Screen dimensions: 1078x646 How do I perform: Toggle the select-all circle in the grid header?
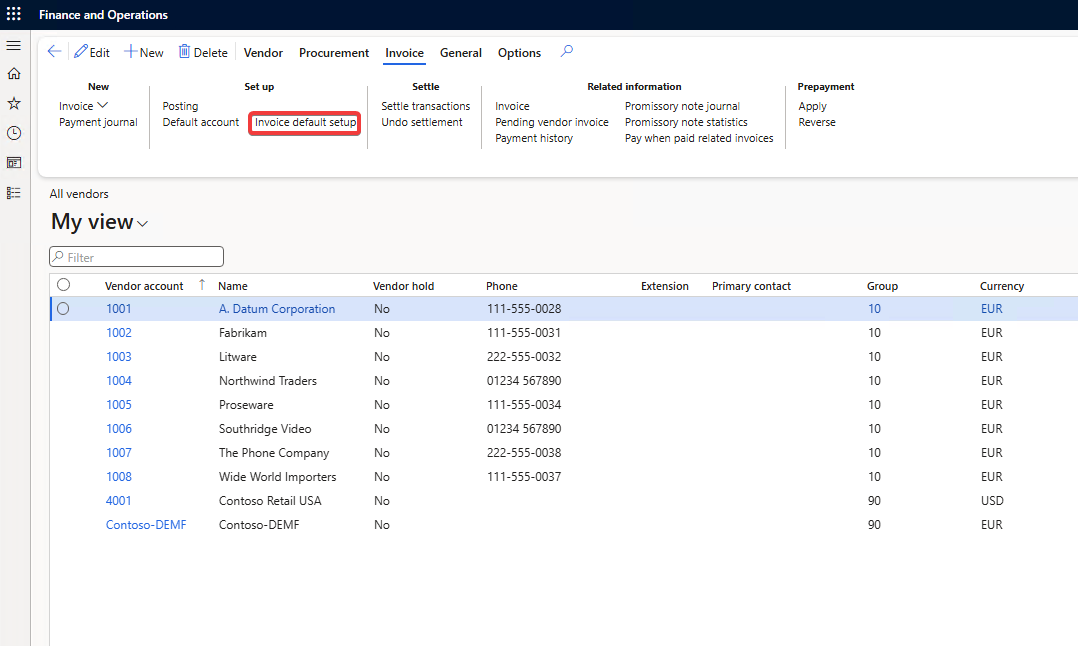click(x=63, y=285)
